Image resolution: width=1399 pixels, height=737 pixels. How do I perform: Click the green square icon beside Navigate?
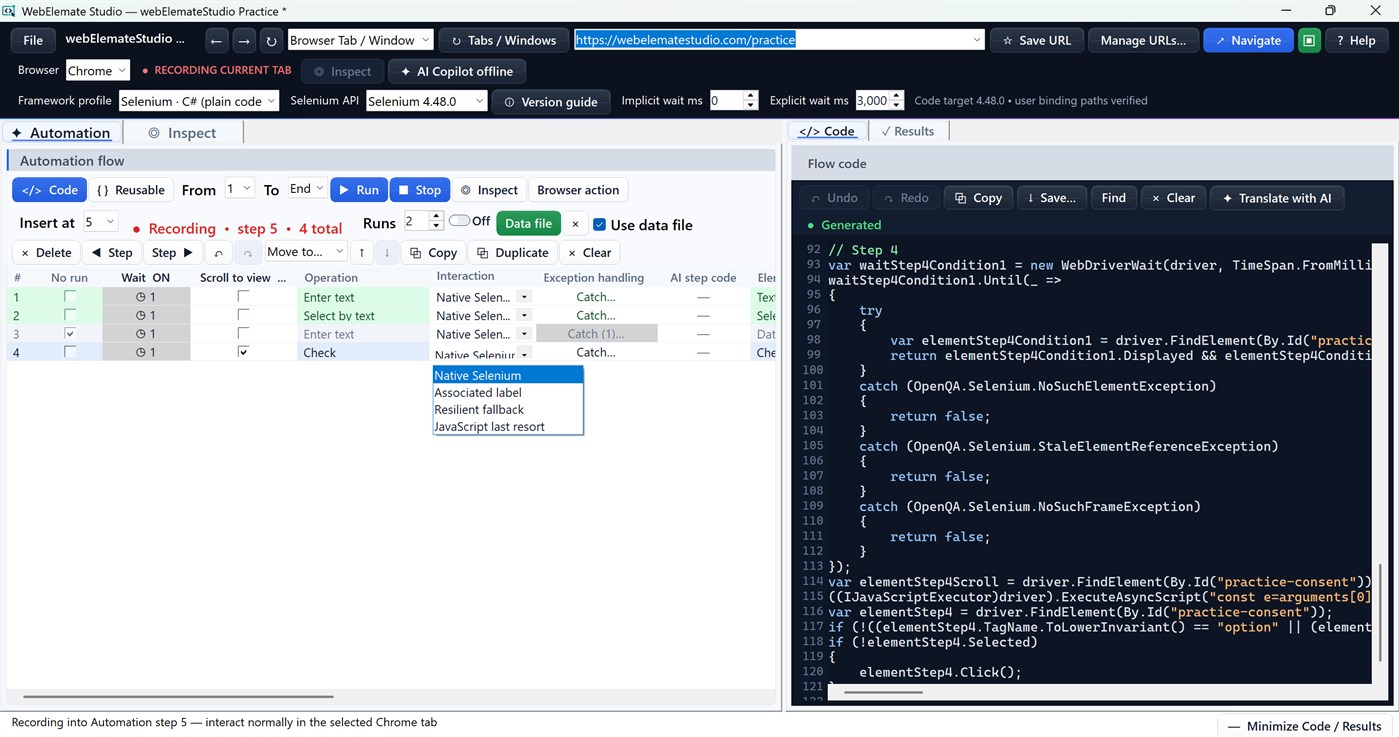(1308, 40)
